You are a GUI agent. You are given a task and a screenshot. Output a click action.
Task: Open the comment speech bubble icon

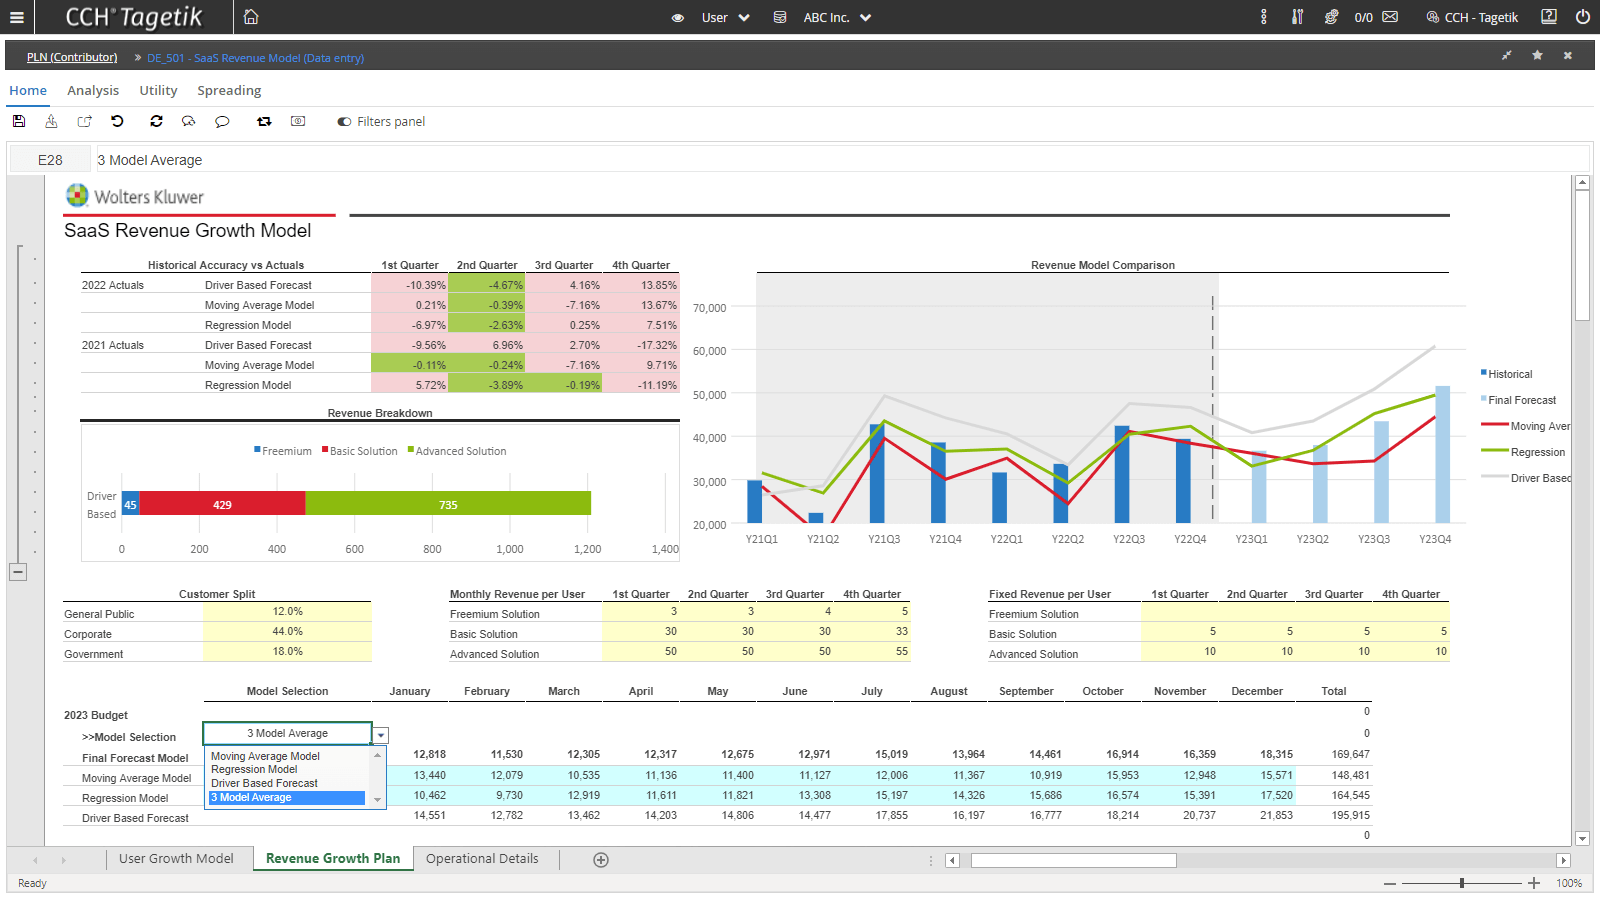(x=222, y=121)
